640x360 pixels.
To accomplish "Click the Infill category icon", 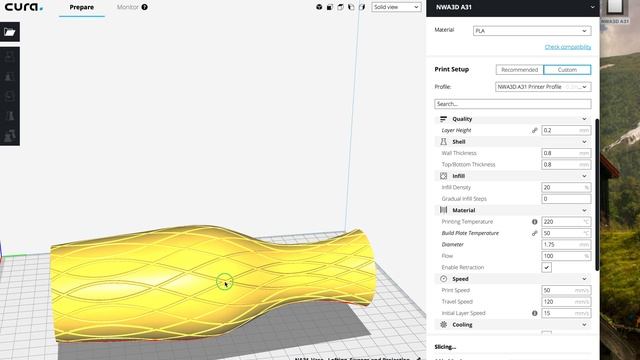I will tap(443, 176).
